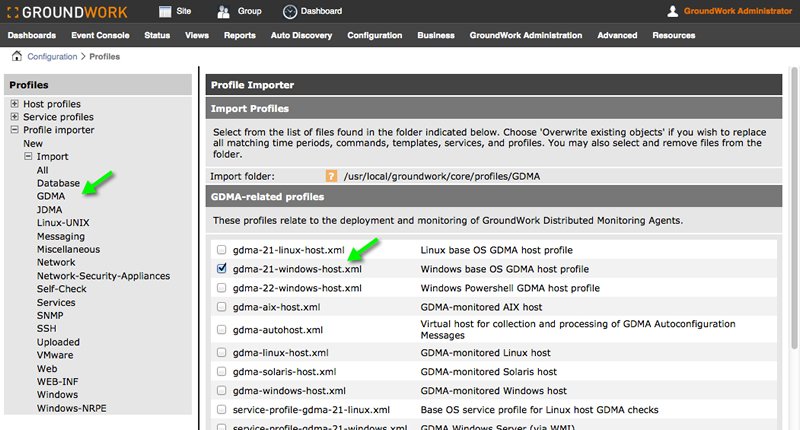
Task: Select the All import category
Action: point(42,170)
